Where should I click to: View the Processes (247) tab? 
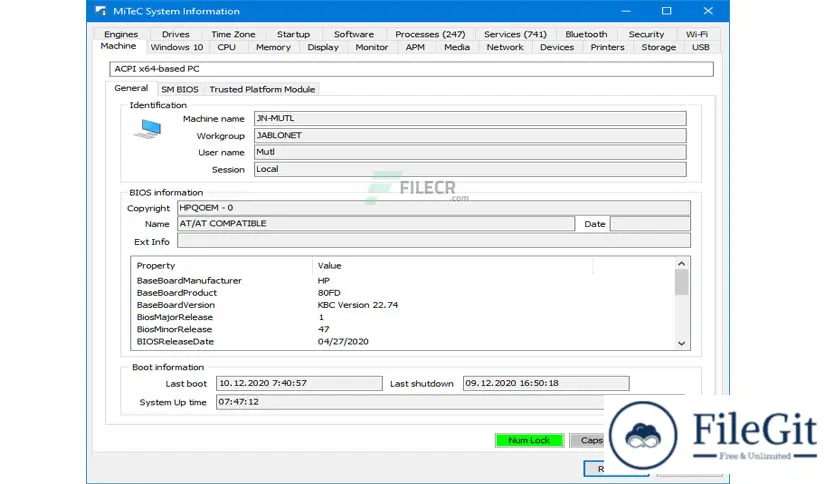coord(430,34)
